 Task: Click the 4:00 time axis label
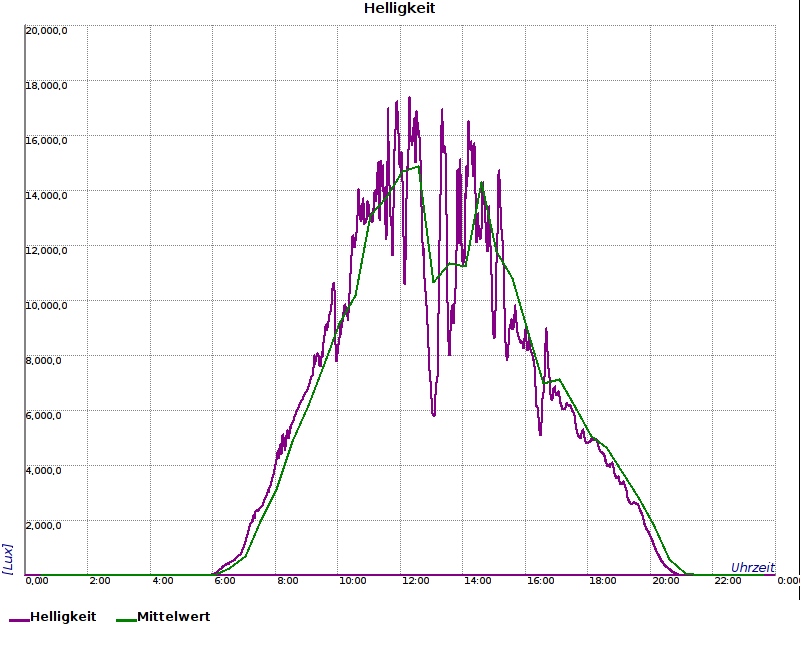pyautogui.click(x=163, y=581)
